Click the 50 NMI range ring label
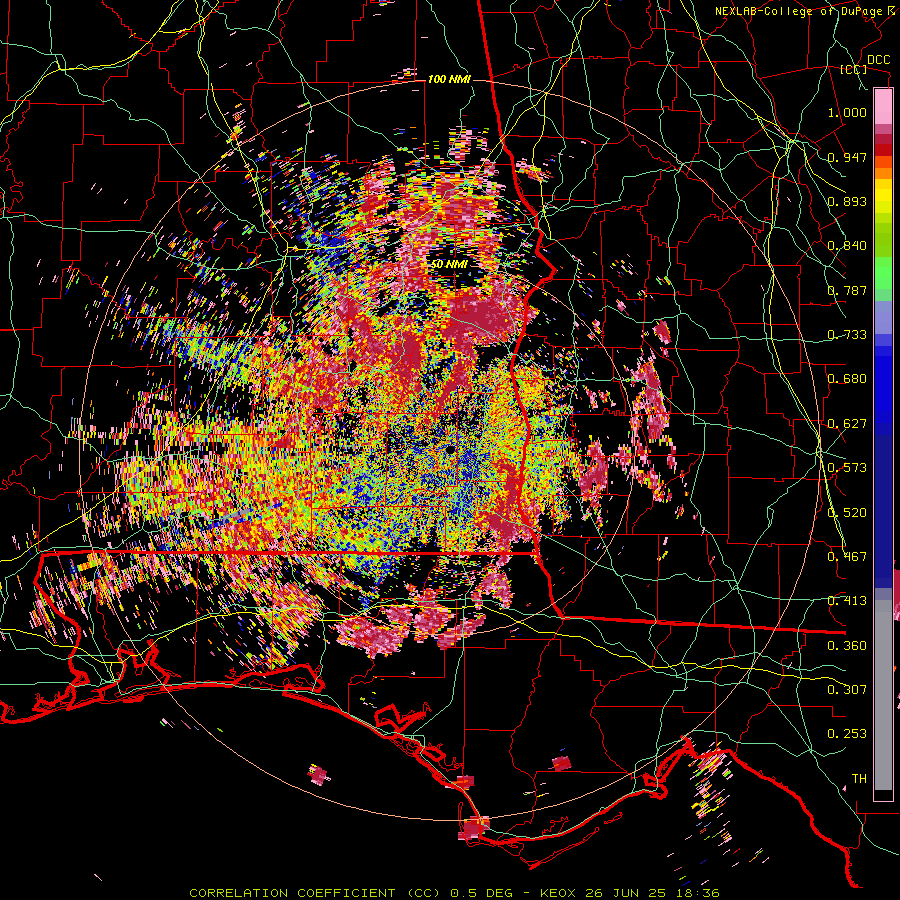The height and width of the screenshot is (900, 900). click(449, 264)
